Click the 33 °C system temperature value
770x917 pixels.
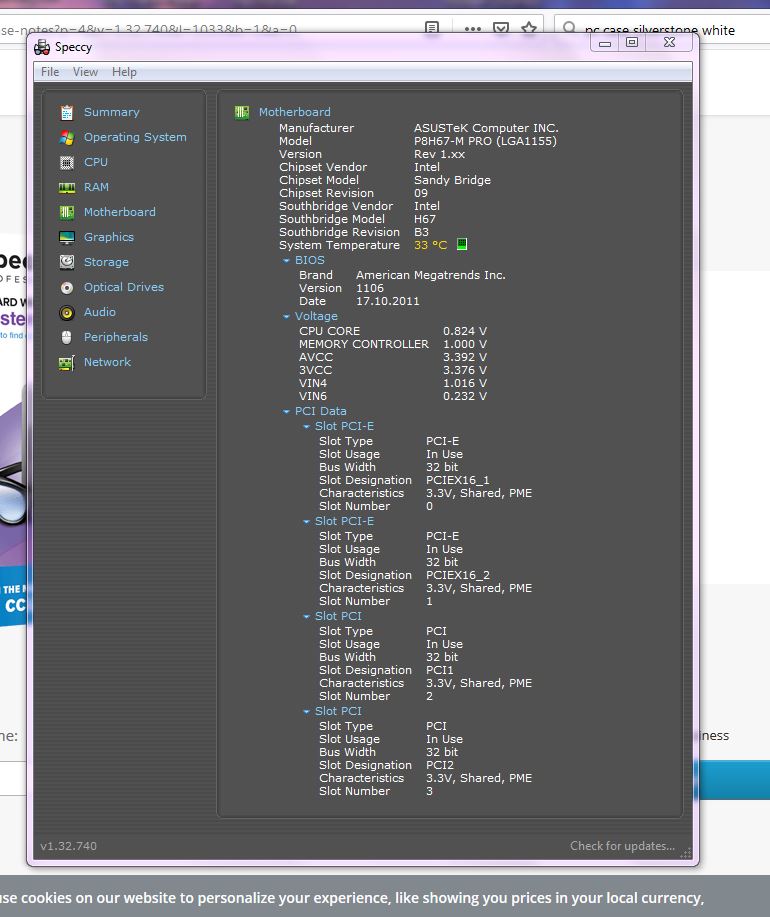(430, 245)
